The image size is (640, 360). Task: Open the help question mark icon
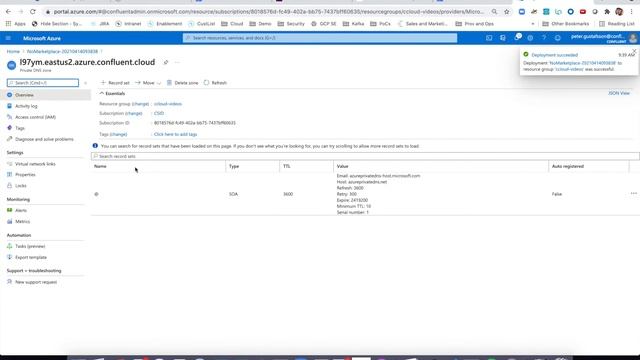pos(544,38)
